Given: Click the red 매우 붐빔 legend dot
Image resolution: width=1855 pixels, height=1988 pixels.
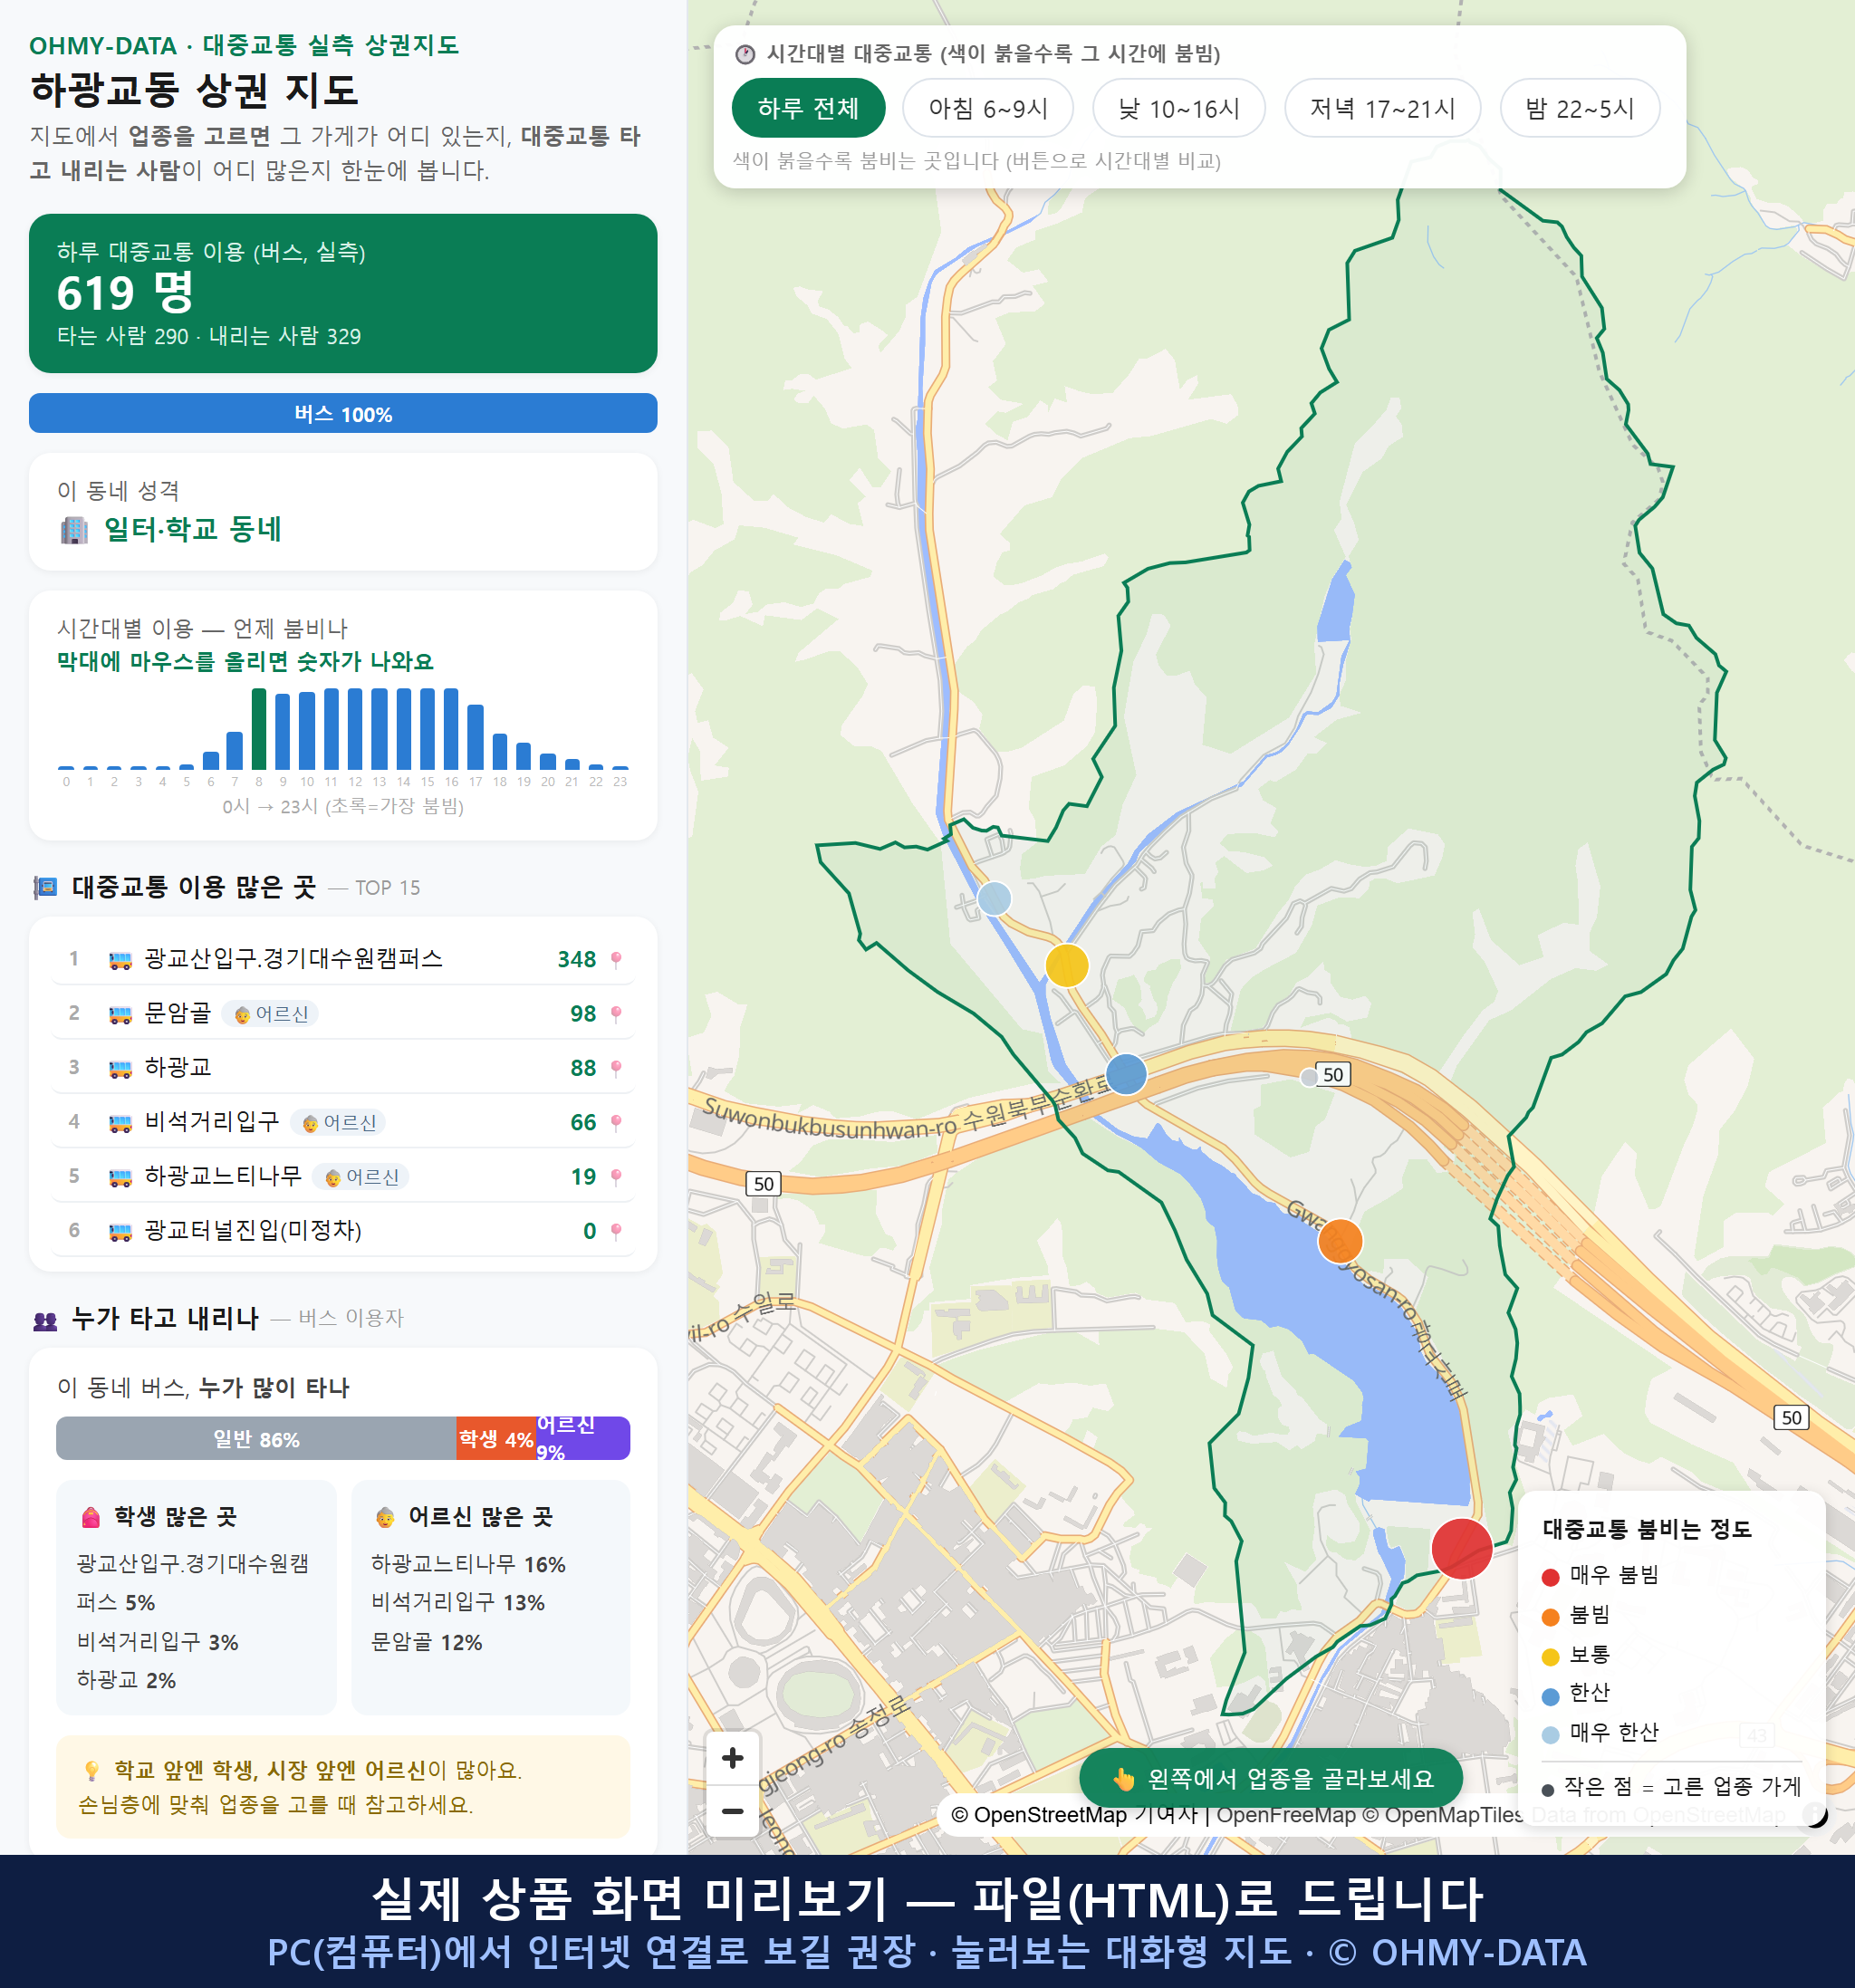Looking at the screenshot, I should (x=1550, y=1577).
